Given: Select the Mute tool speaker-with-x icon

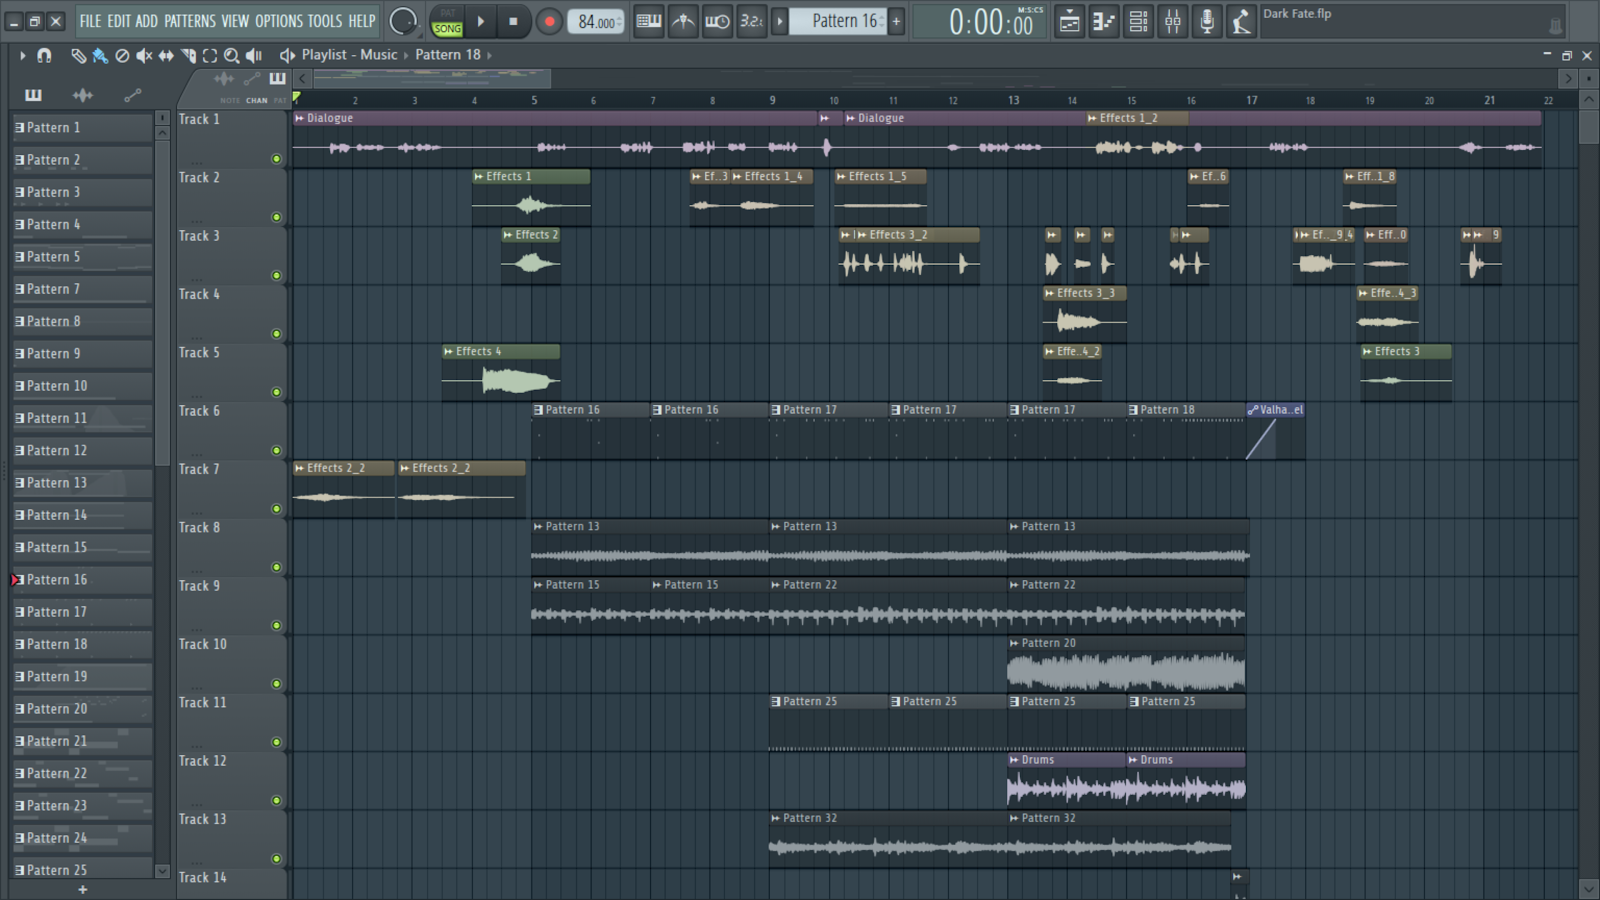Looking at the screenshot, I should (x=144, y=56).
